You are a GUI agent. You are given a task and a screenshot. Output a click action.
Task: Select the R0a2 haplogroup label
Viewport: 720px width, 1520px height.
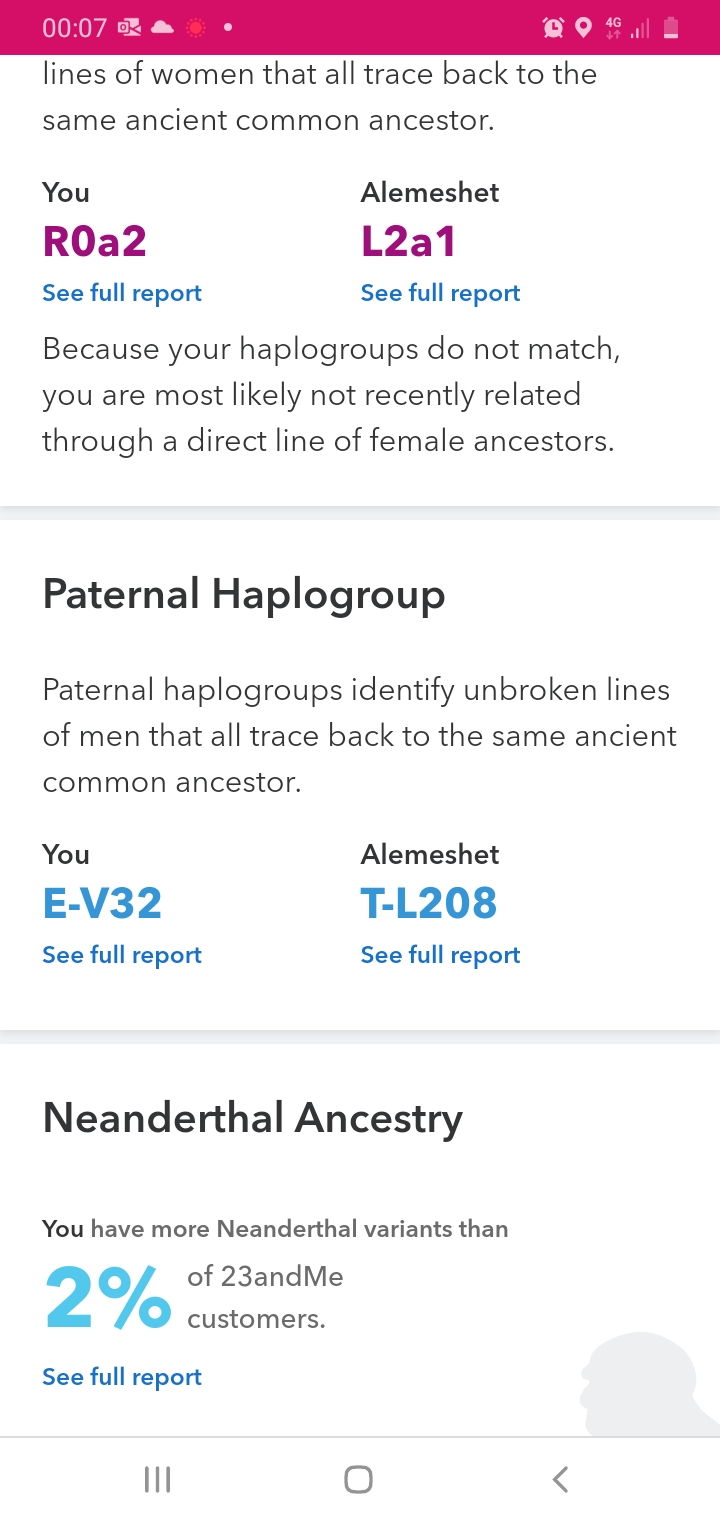coord(94,241)
